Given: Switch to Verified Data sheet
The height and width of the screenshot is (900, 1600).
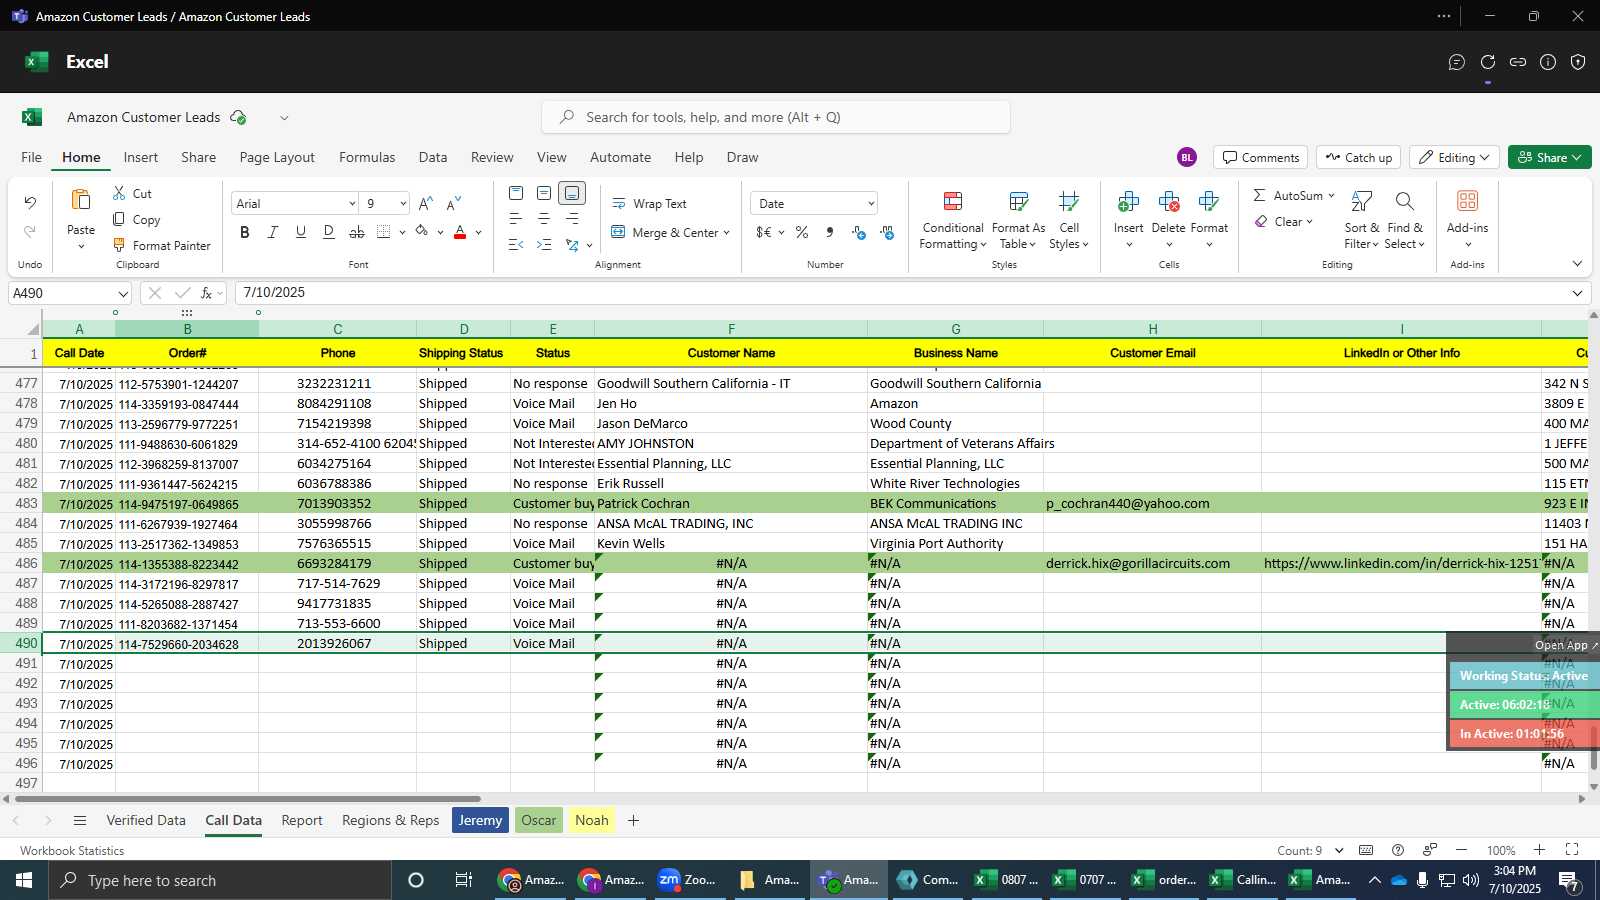Looking at the screenshot, I should click(x=146, y=820).
